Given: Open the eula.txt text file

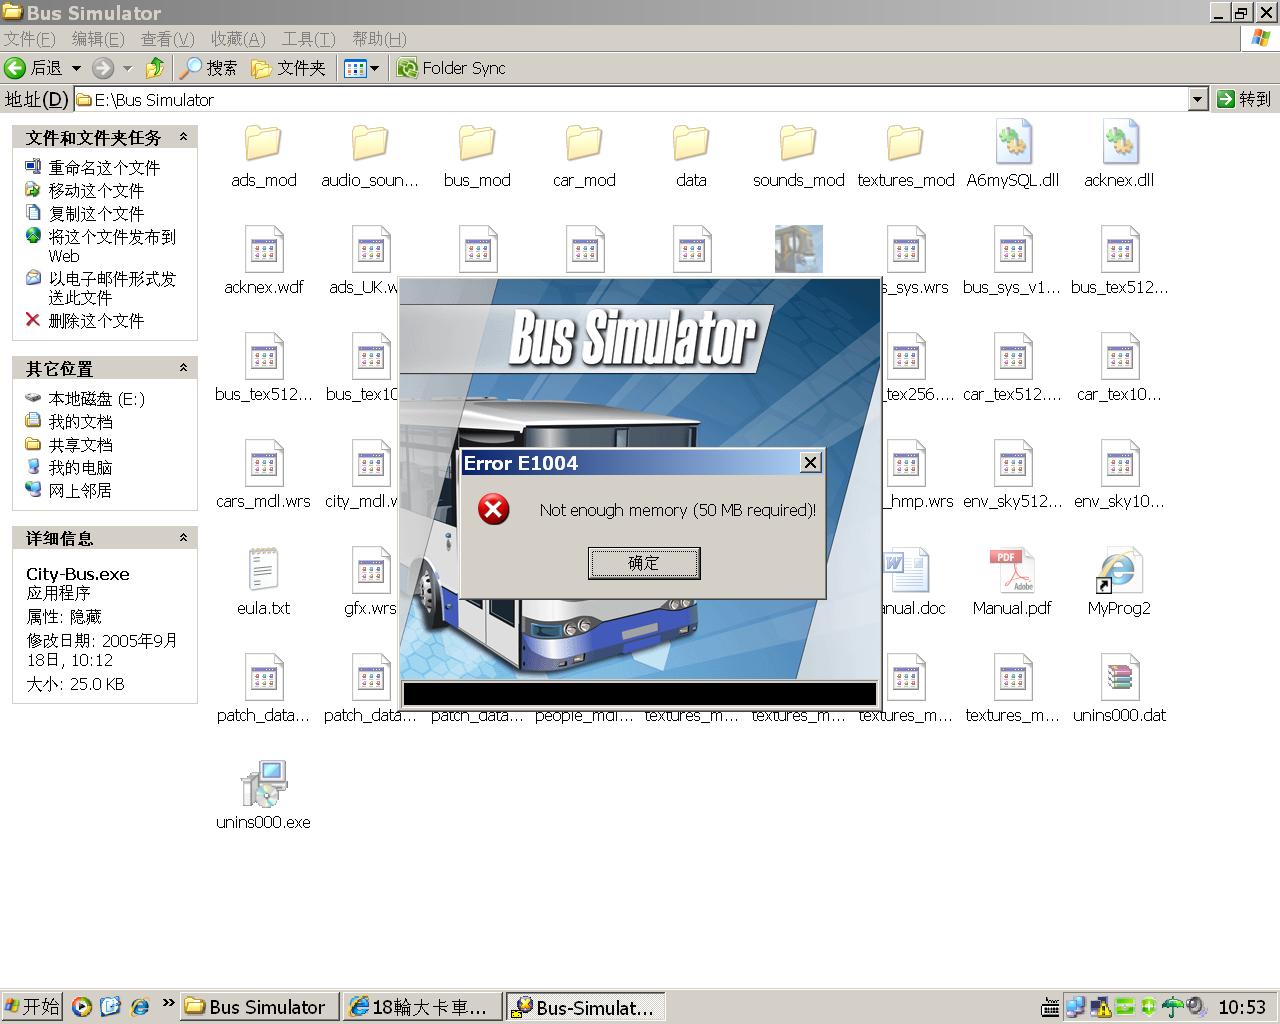Looking at the screenshot, I should click(263, 572).
